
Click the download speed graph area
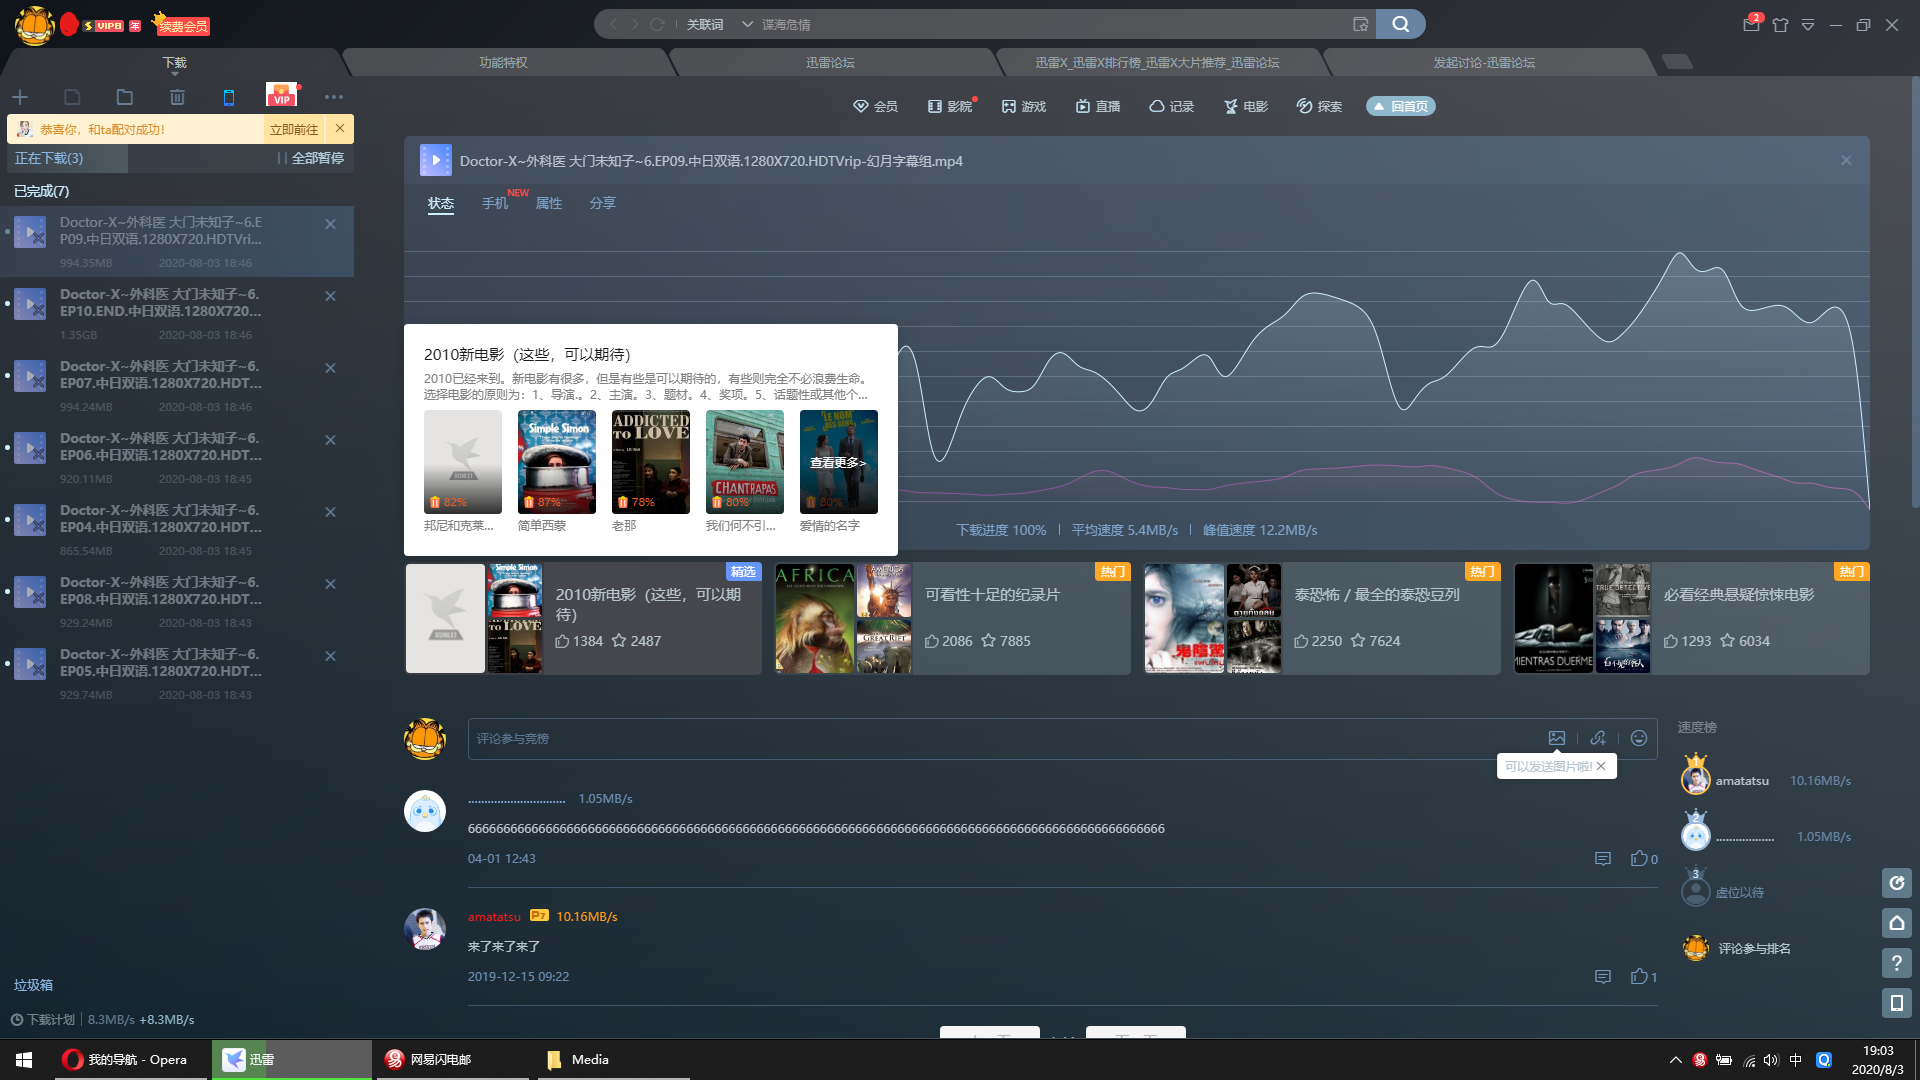pos(1300,400)
